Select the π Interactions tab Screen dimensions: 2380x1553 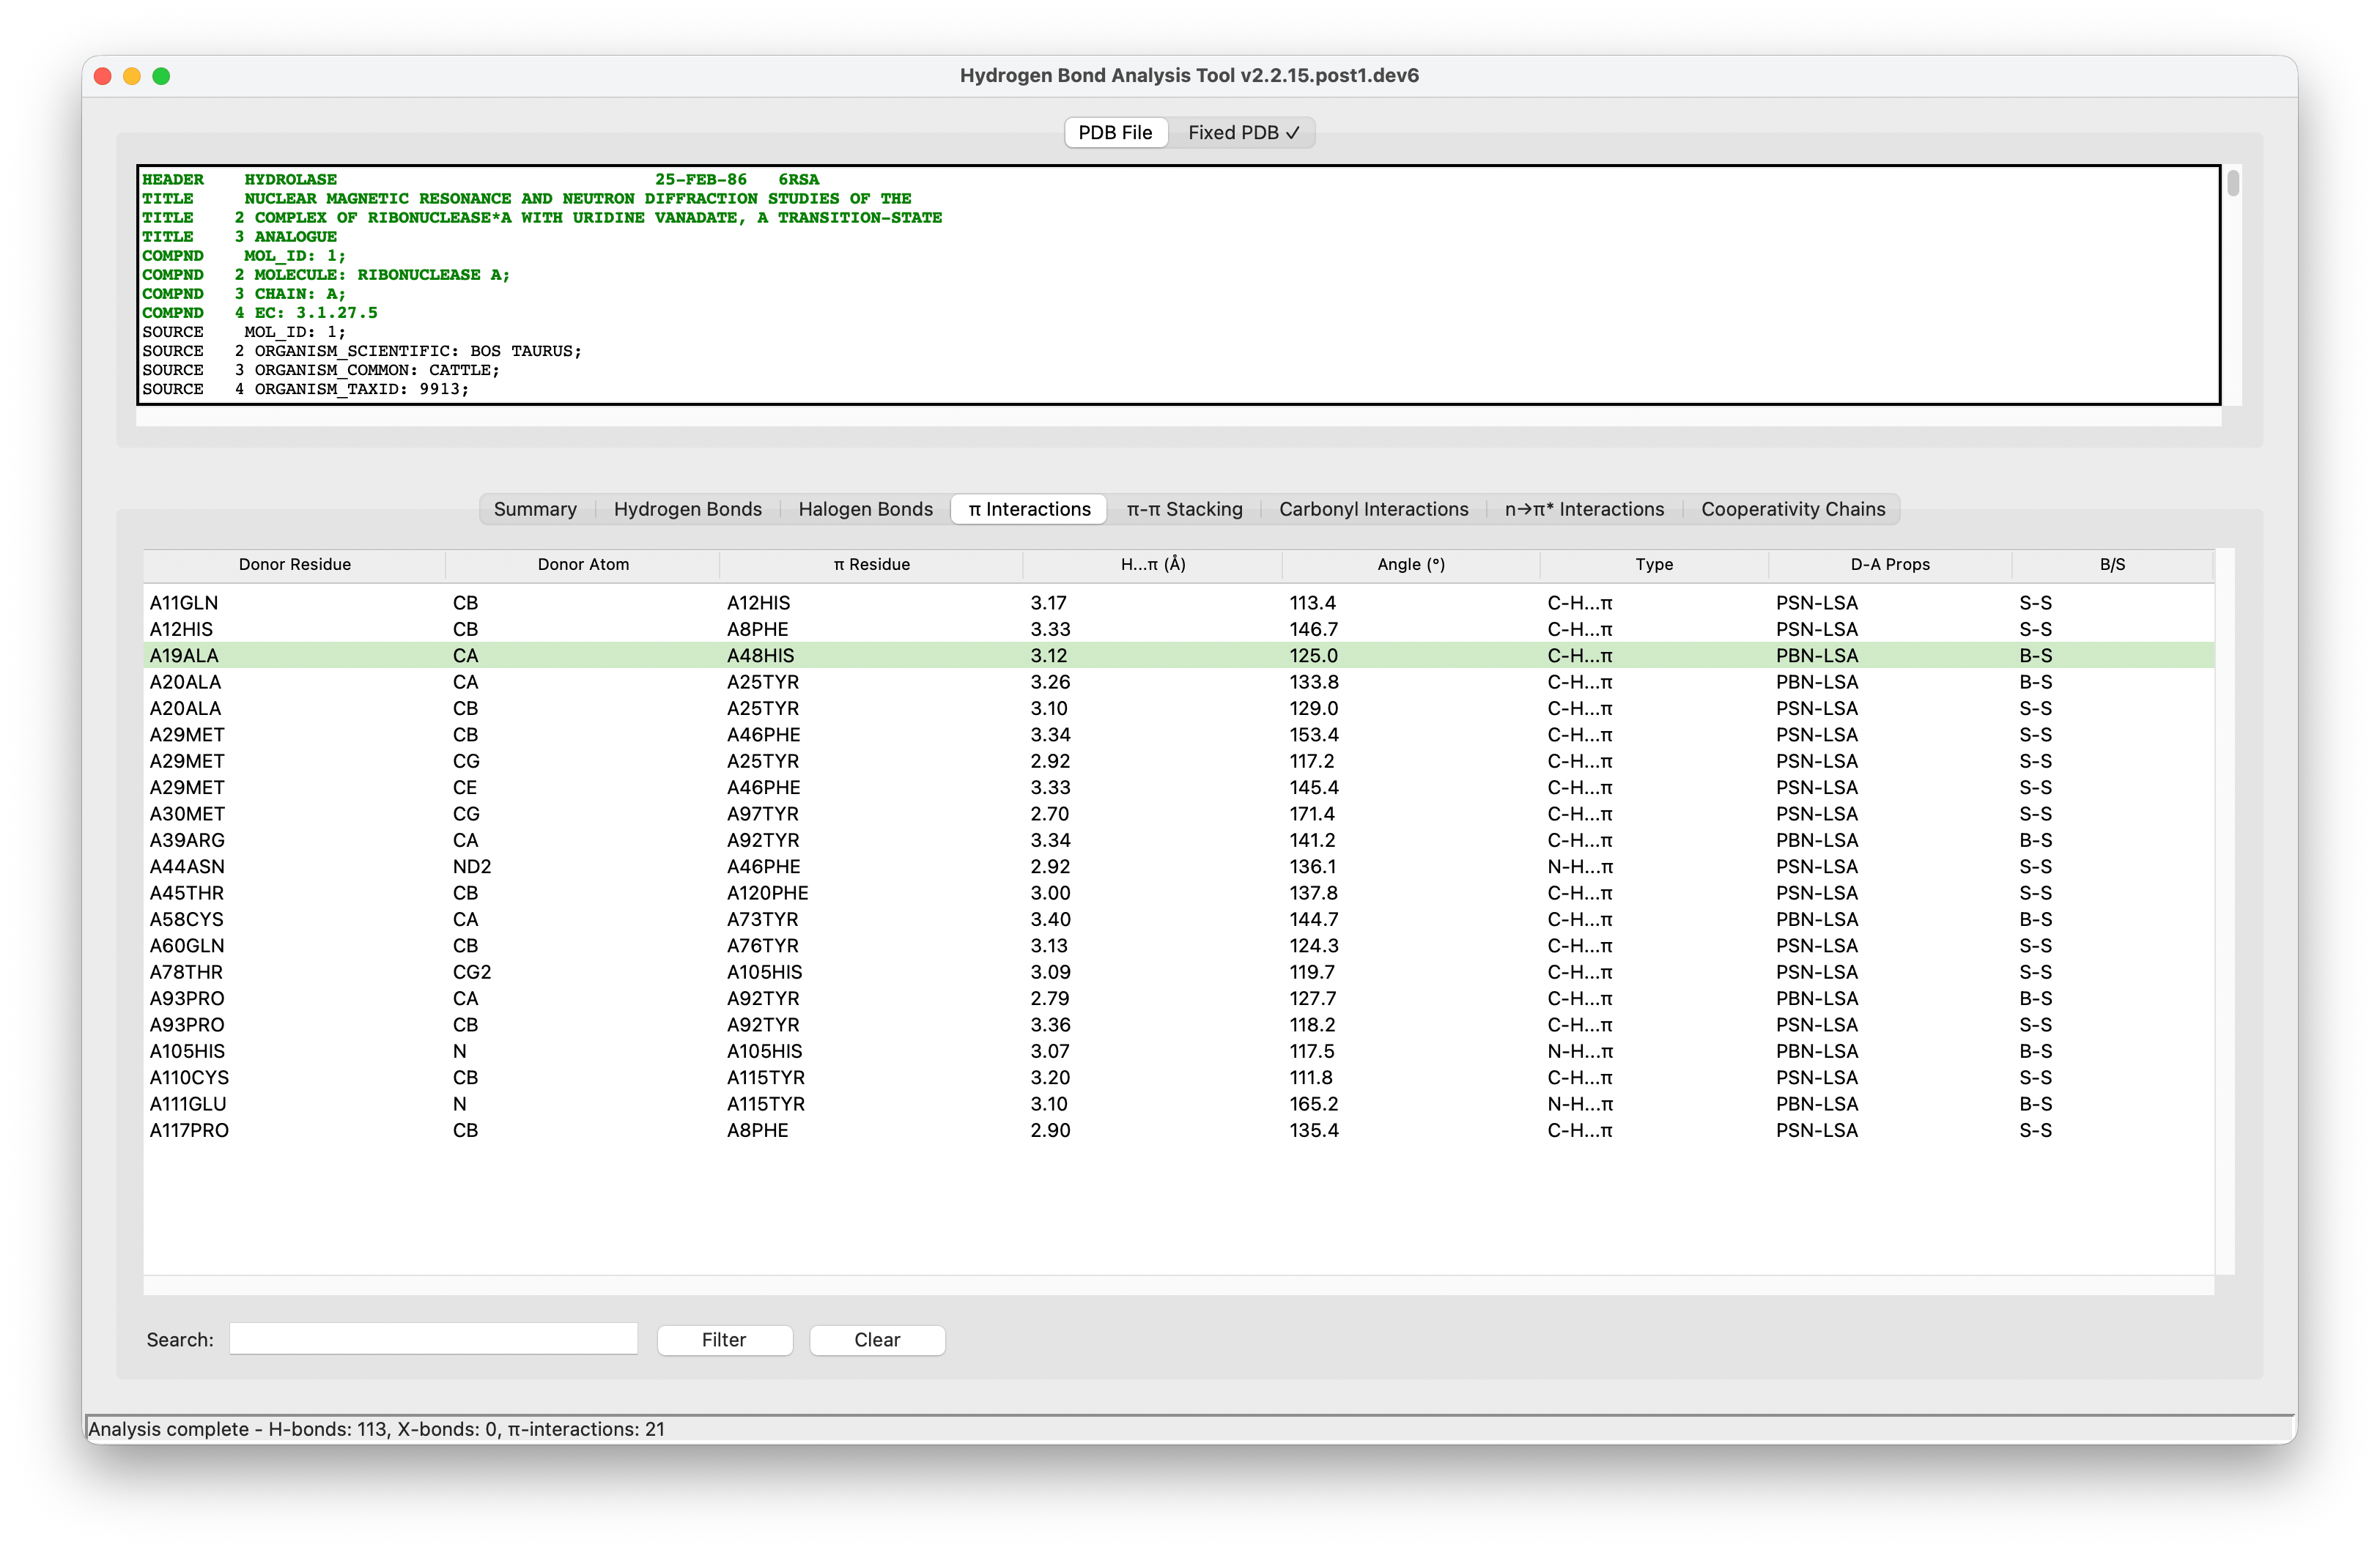click(1028, 509)
